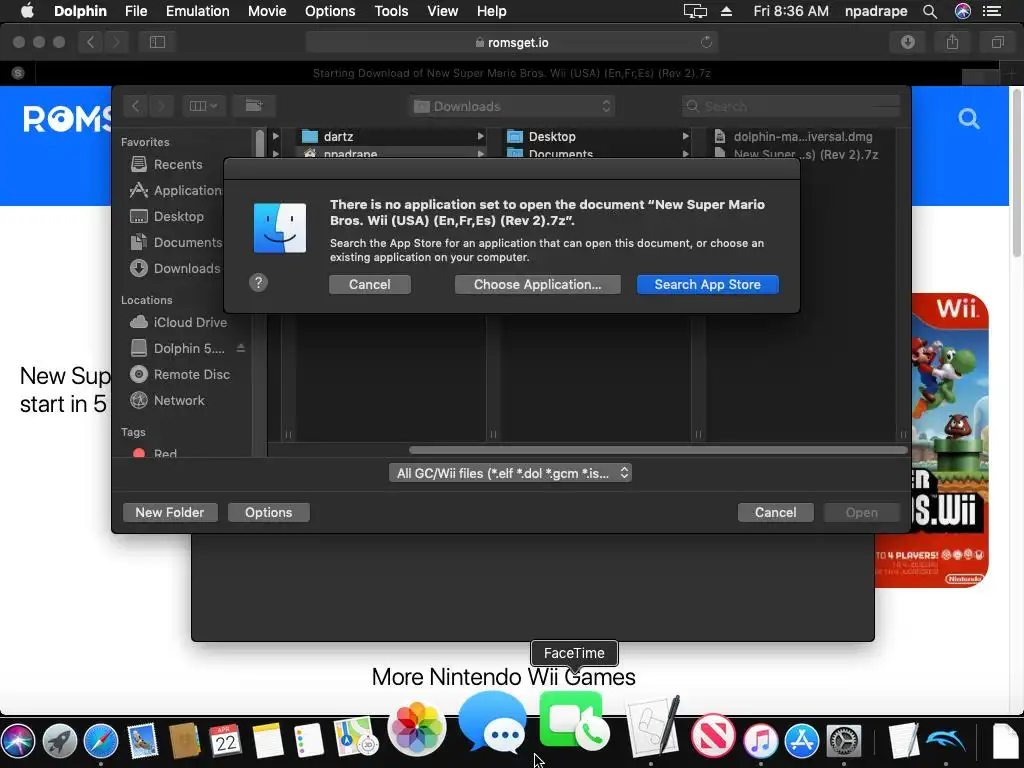Select Desktop folder in column view

click(552, 136)
